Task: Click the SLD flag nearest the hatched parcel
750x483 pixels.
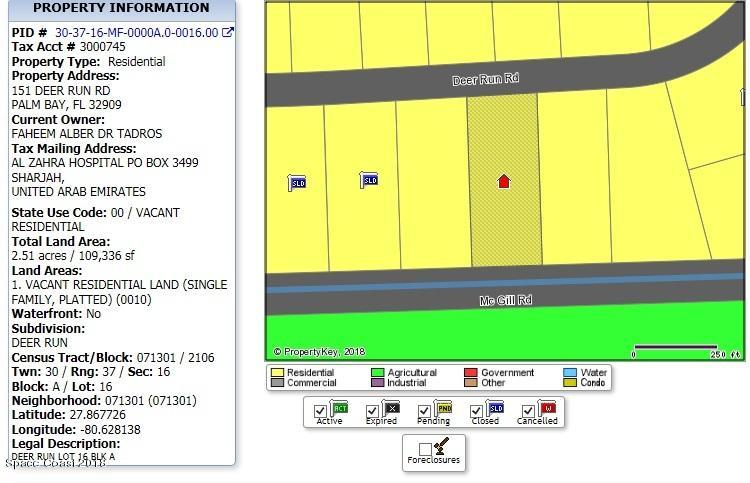Action: tap(369, 180)
